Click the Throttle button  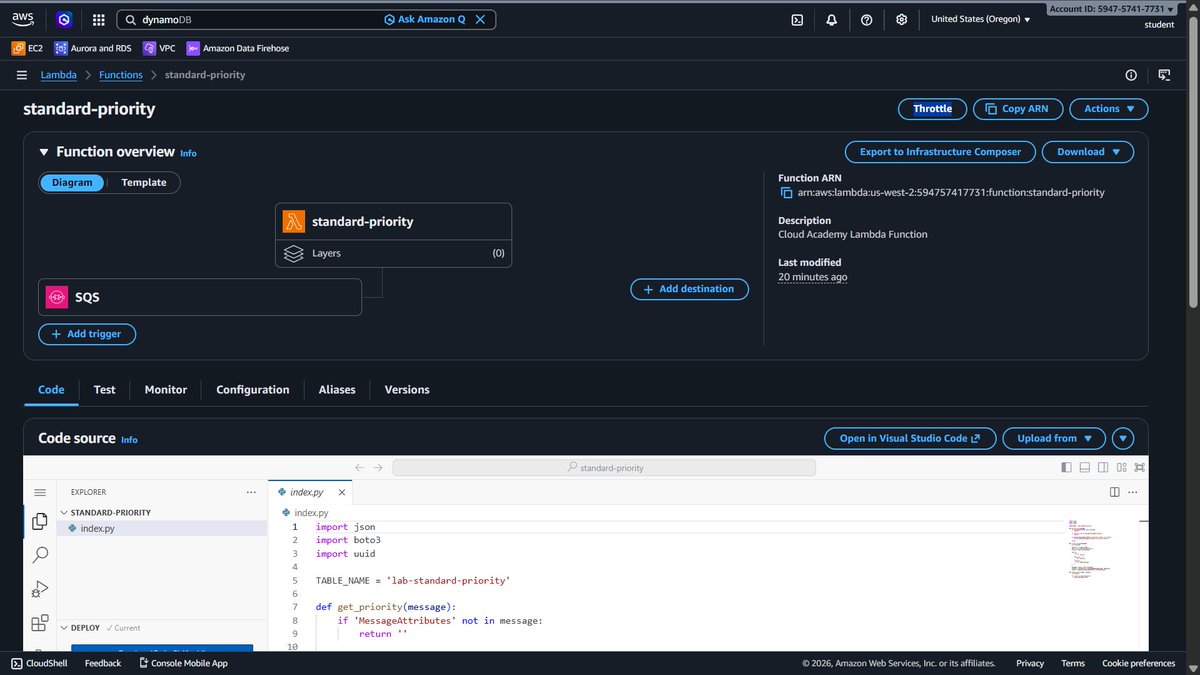pyautogui.click(x=932, y=109)
